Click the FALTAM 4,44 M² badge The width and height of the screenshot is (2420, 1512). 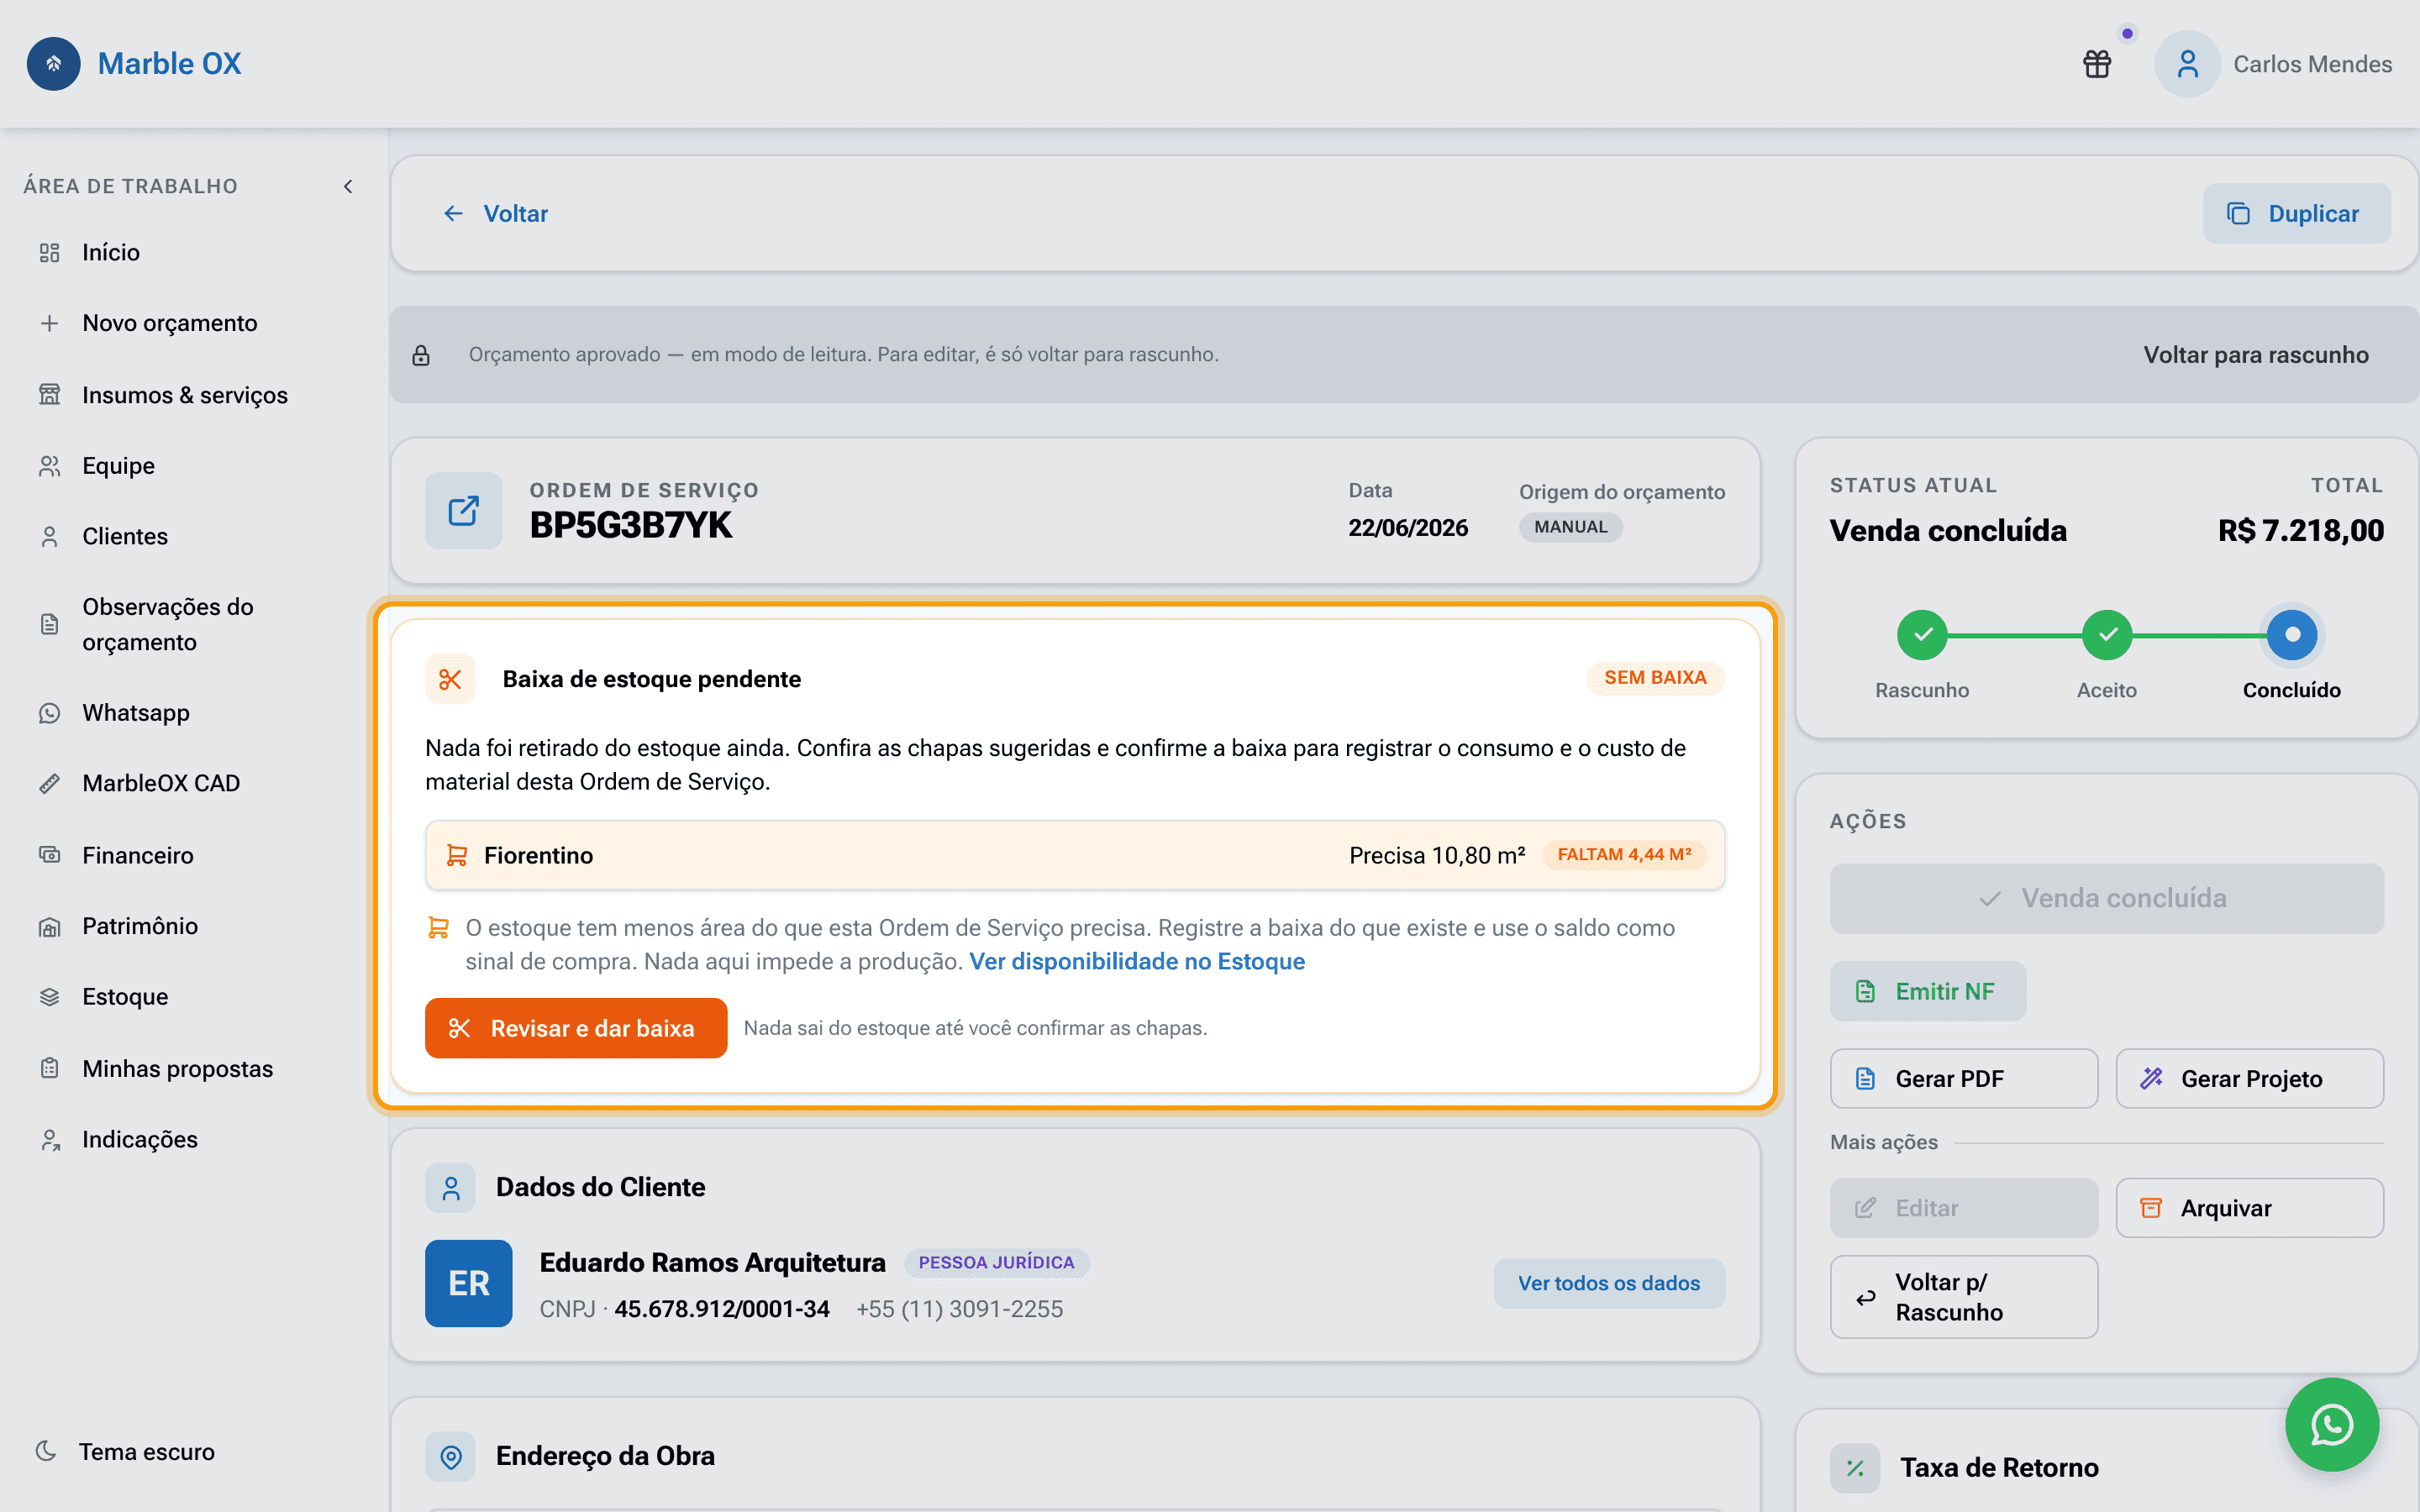click(x=1624, y=855)
